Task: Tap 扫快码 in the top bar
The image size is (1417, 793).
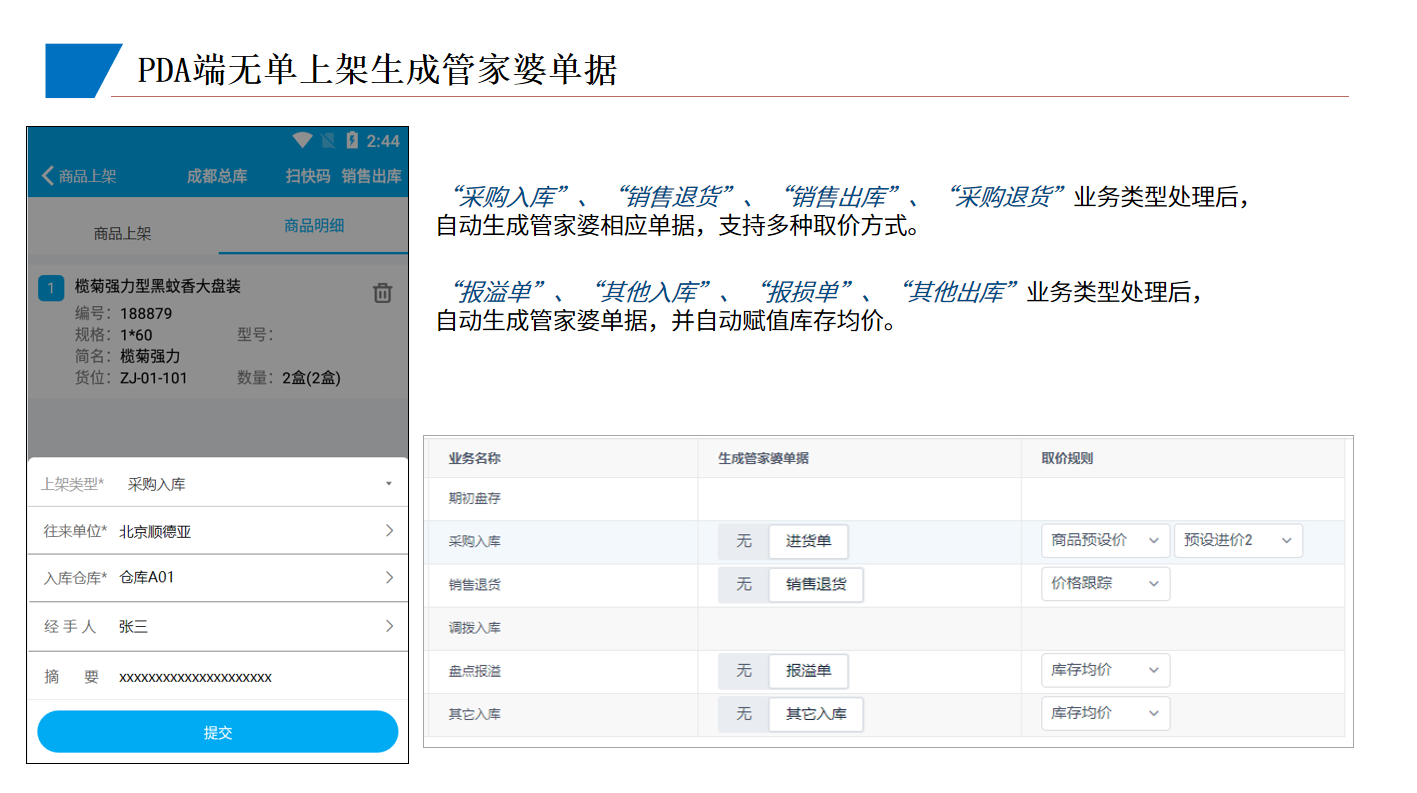Action: click(307, 176)
